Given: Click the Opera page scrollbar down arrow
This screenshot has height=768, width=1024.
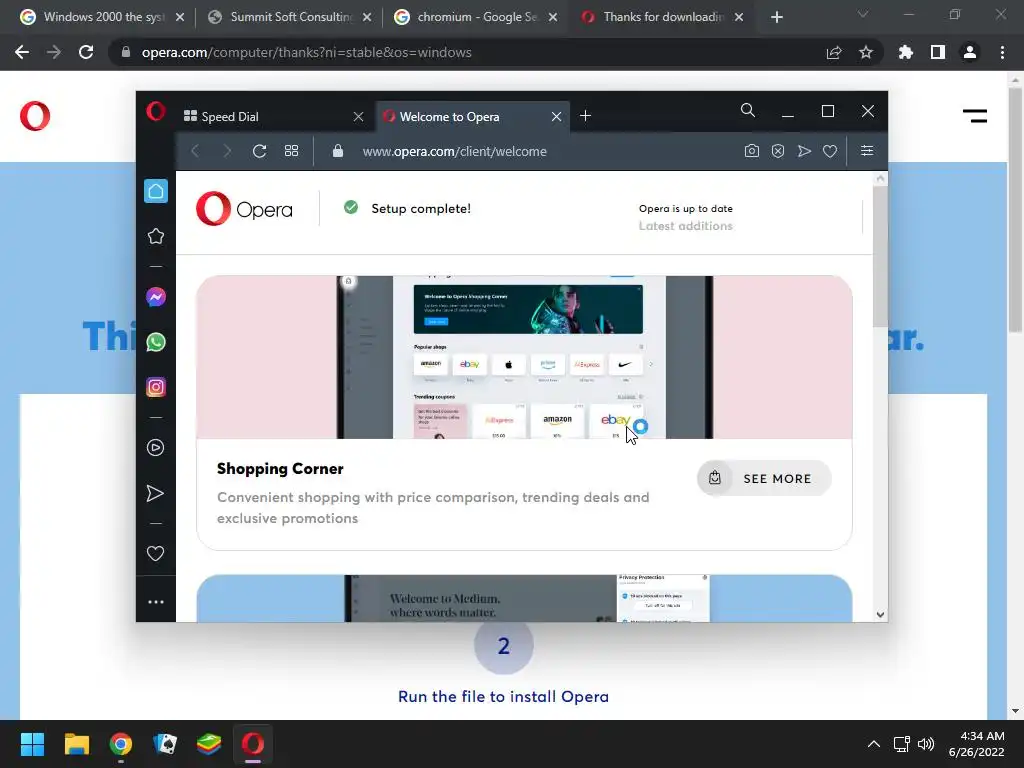Looking at the screenshot, I should [880, 615].
